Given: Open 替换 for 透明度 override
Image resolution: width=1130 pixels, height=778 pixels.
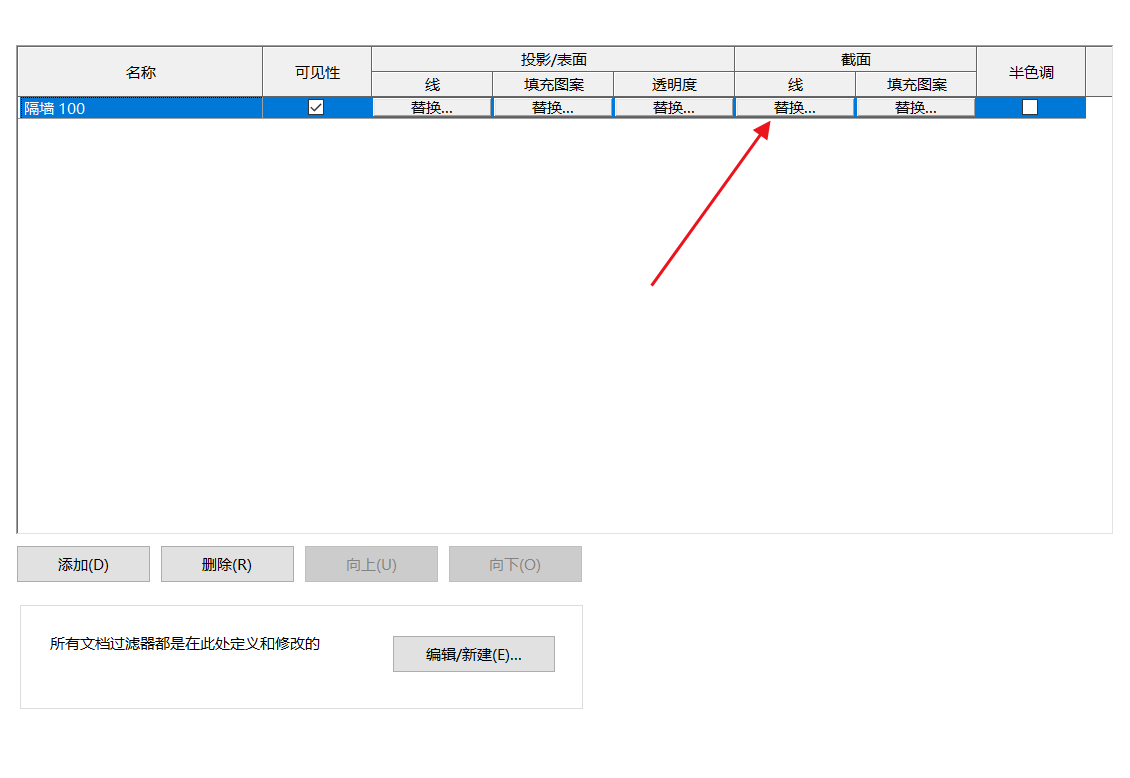Looking at the screenshot, I should click(x=674, y=108).
